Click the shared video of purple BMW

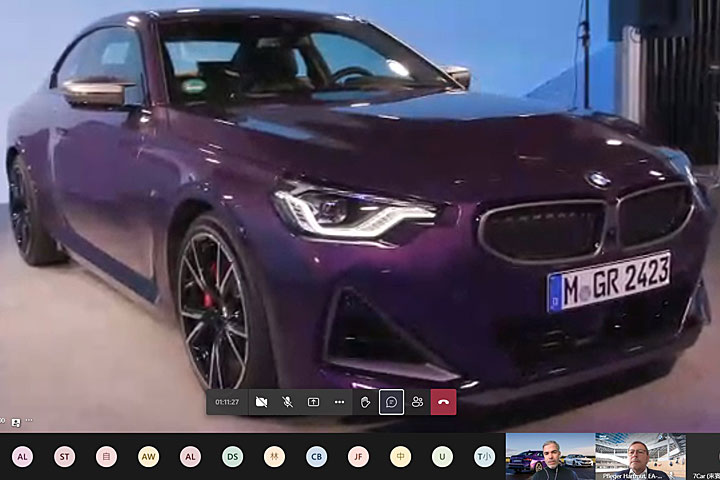tap(360, 216)
